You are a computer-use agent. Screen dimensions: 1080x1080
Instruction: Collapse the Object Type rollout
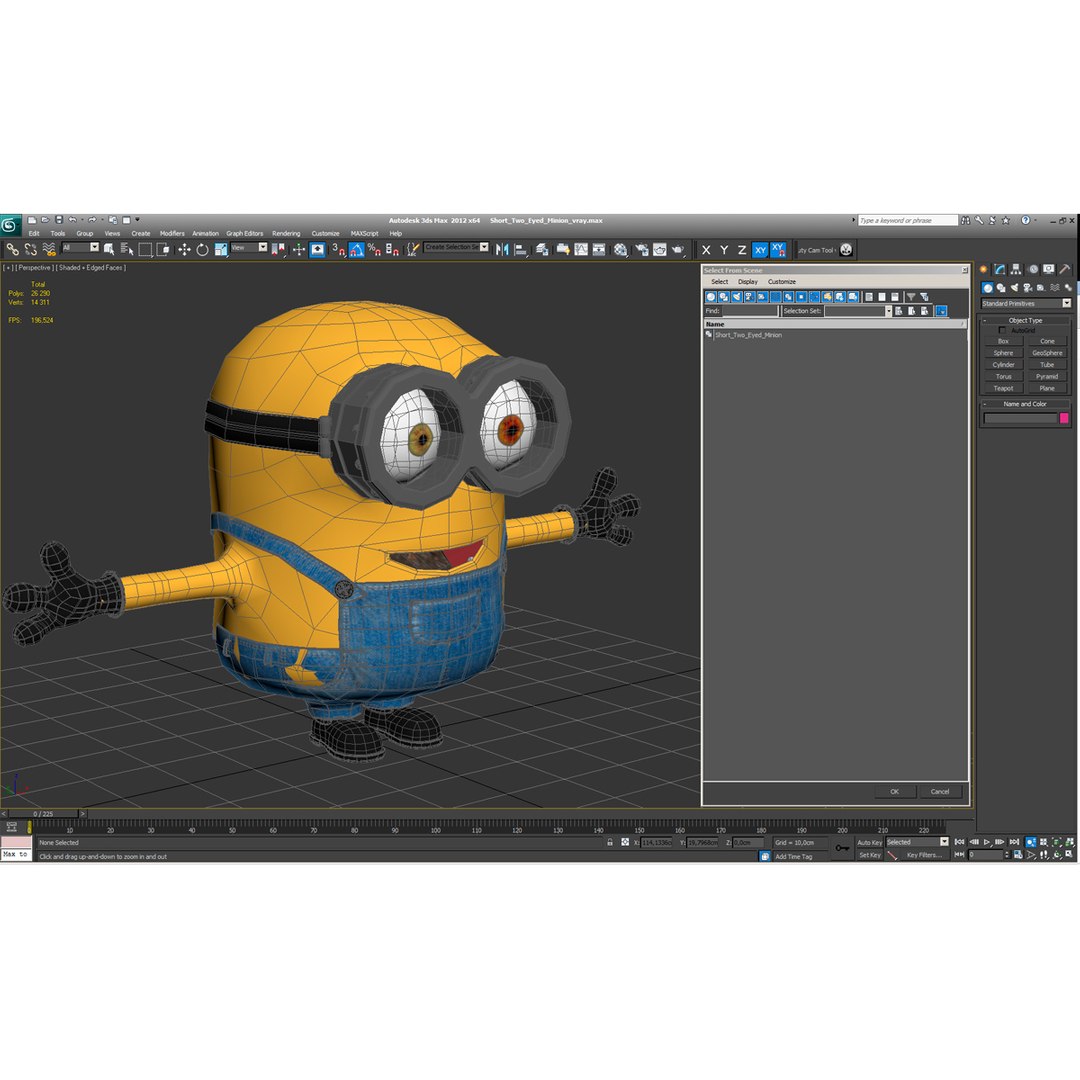[x=1025, y=320]
